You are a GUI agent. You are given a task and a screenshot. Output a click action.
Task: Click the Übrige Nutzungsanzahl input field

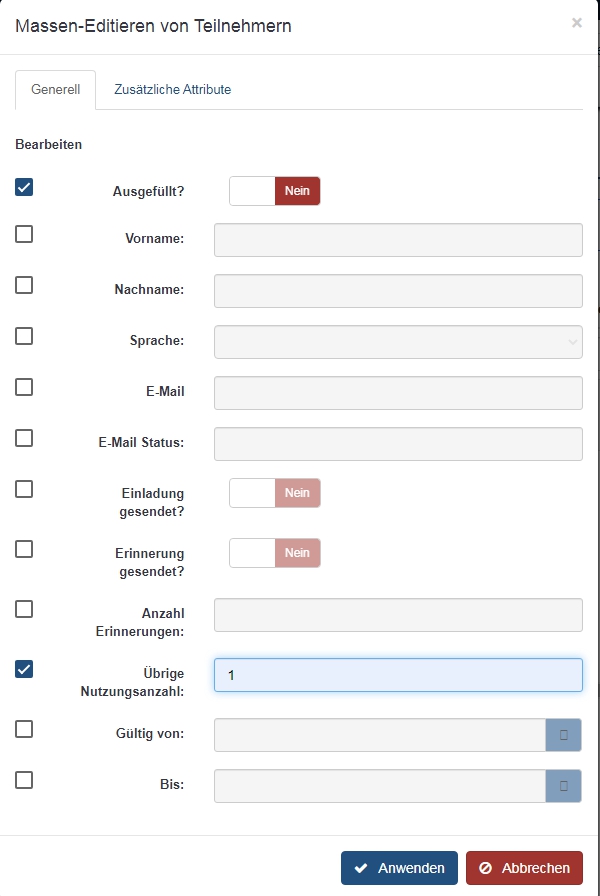(x=398, y=675)
